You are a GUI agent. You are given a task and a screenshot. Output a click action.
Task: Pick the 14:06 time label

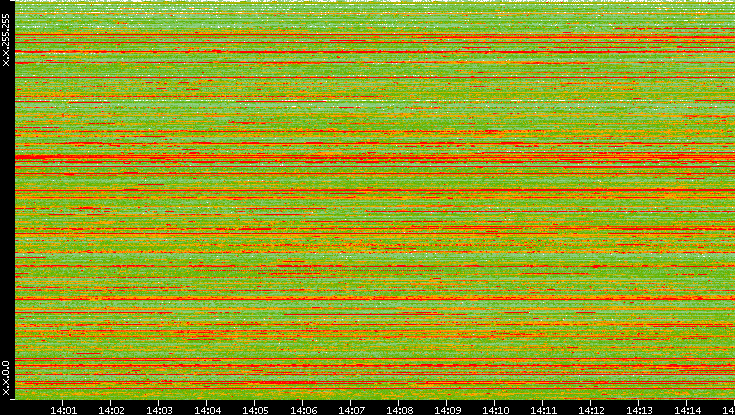coord(304,410)
